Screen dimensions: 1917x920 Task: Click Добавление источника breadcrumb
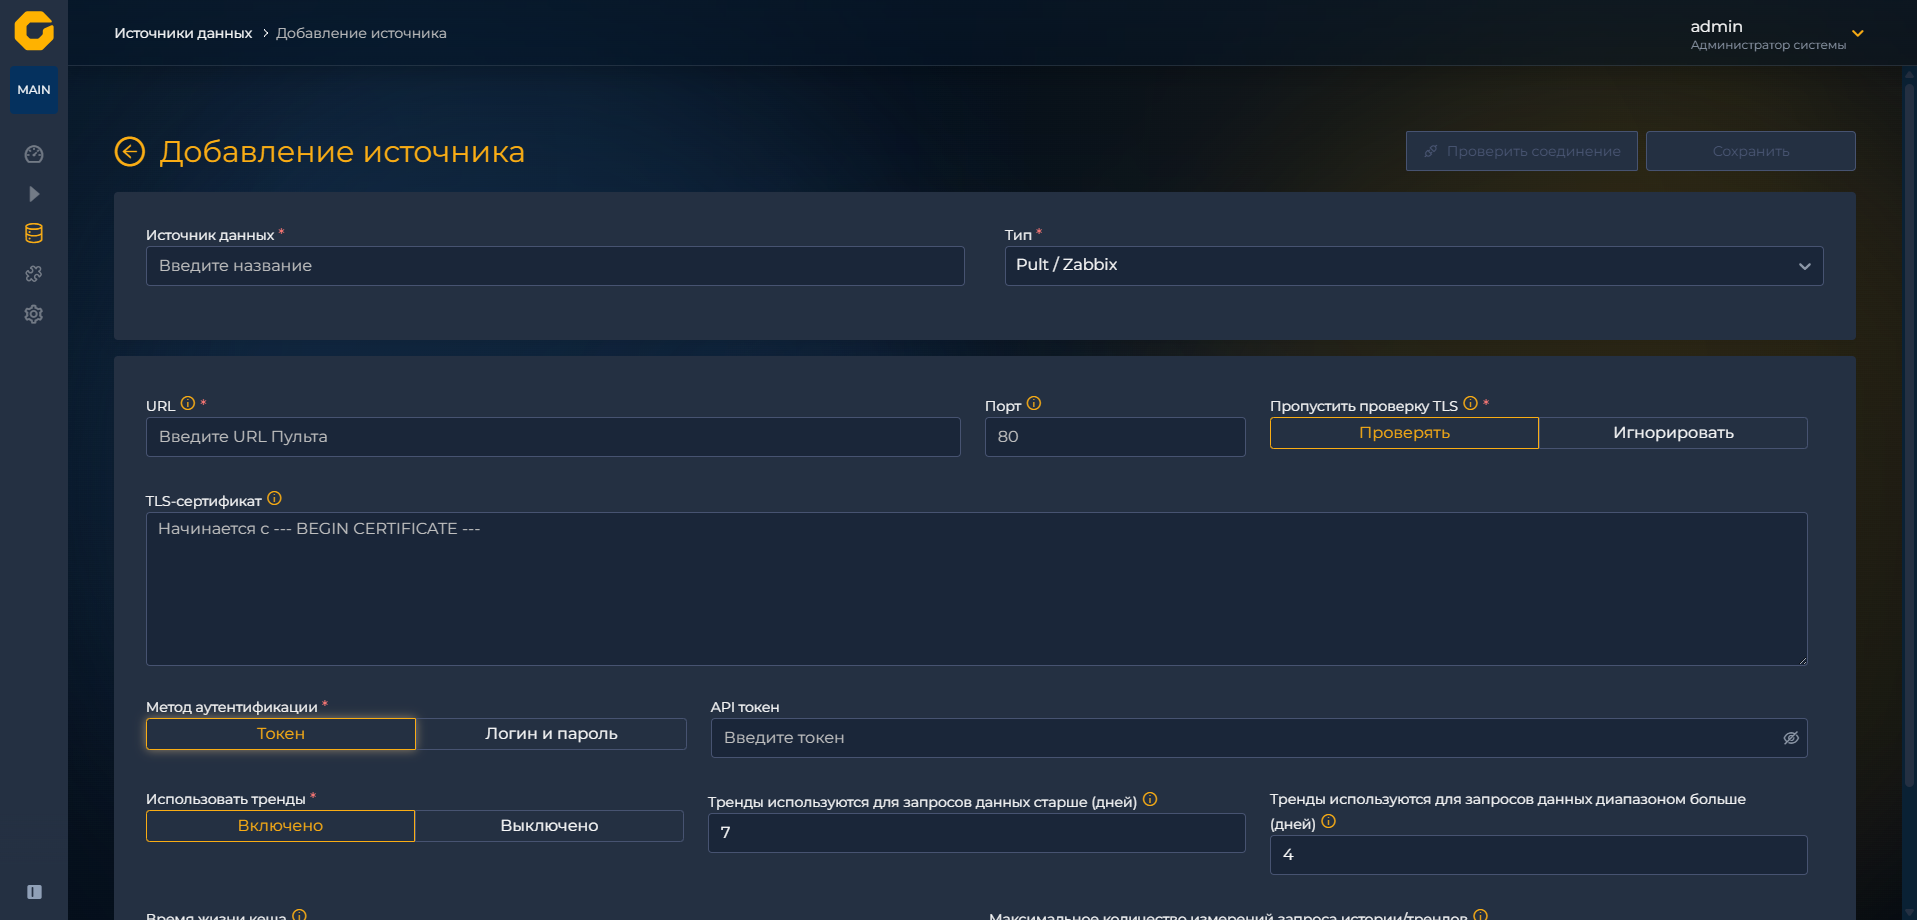click(361, 33)
